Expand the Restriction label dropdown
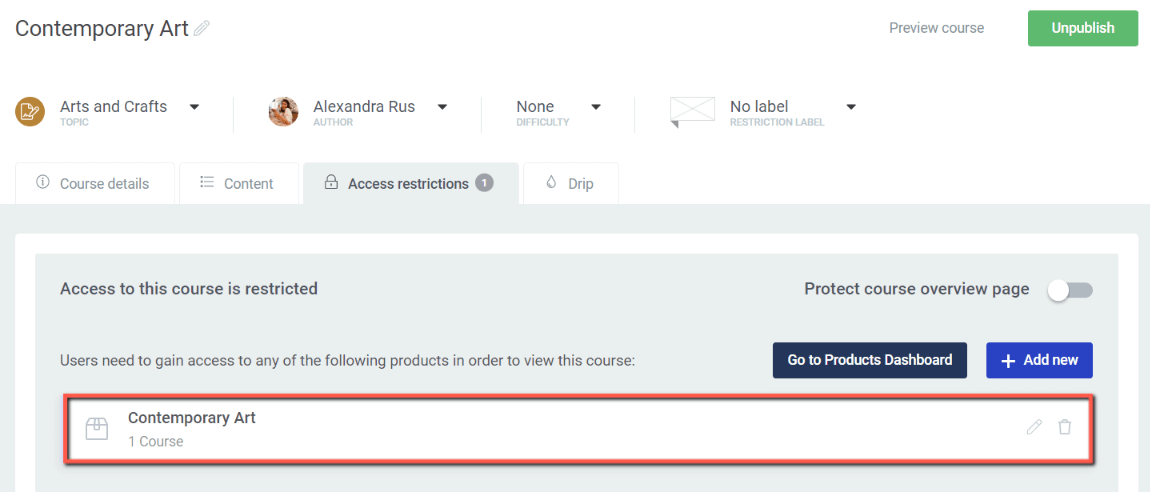1150x492 pixels. pyautogui.click(x=851, y=107)
